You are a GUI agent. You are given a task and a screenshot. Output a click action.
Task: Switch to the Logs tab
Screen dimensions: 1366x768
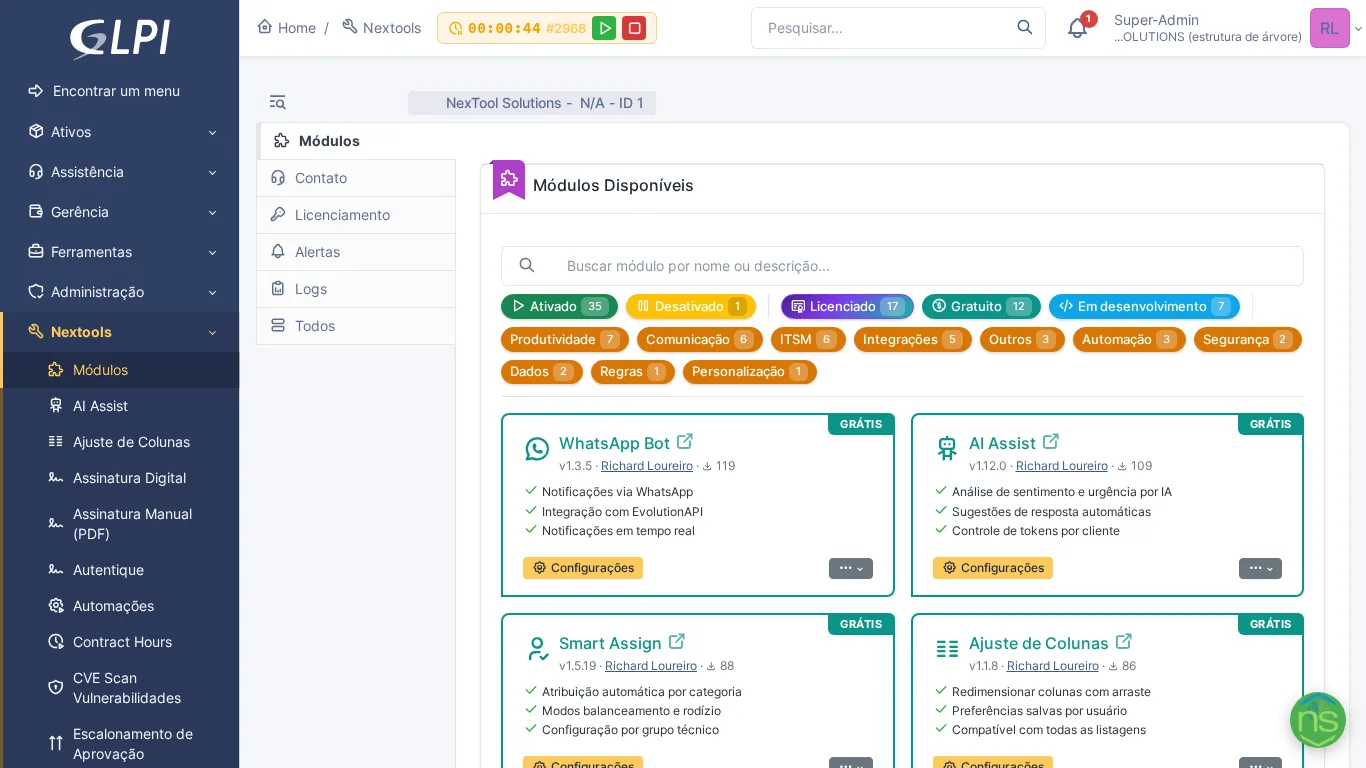coord(356,289)
